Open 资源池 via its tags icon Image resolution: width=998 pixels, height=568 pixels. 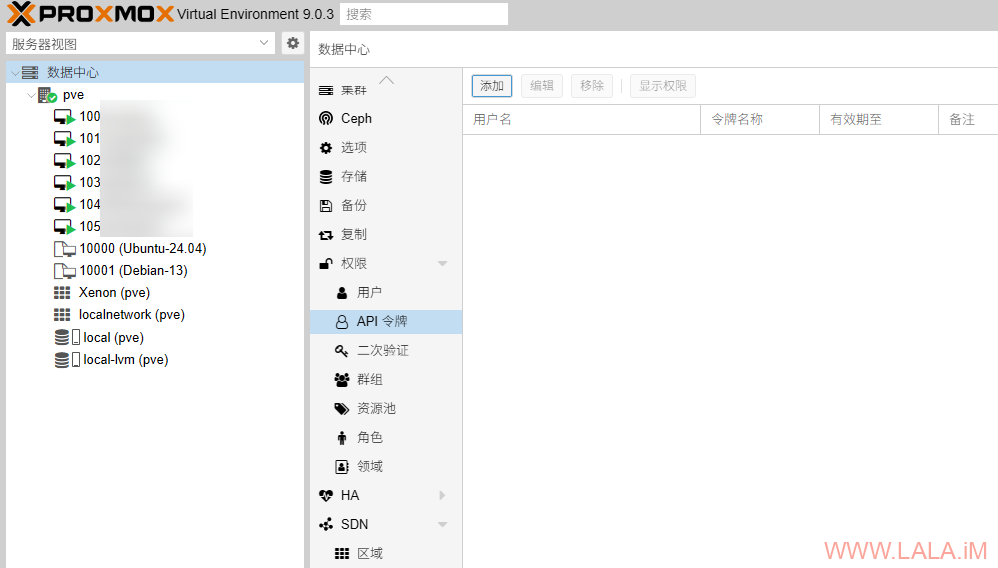[x=342, y=409]
